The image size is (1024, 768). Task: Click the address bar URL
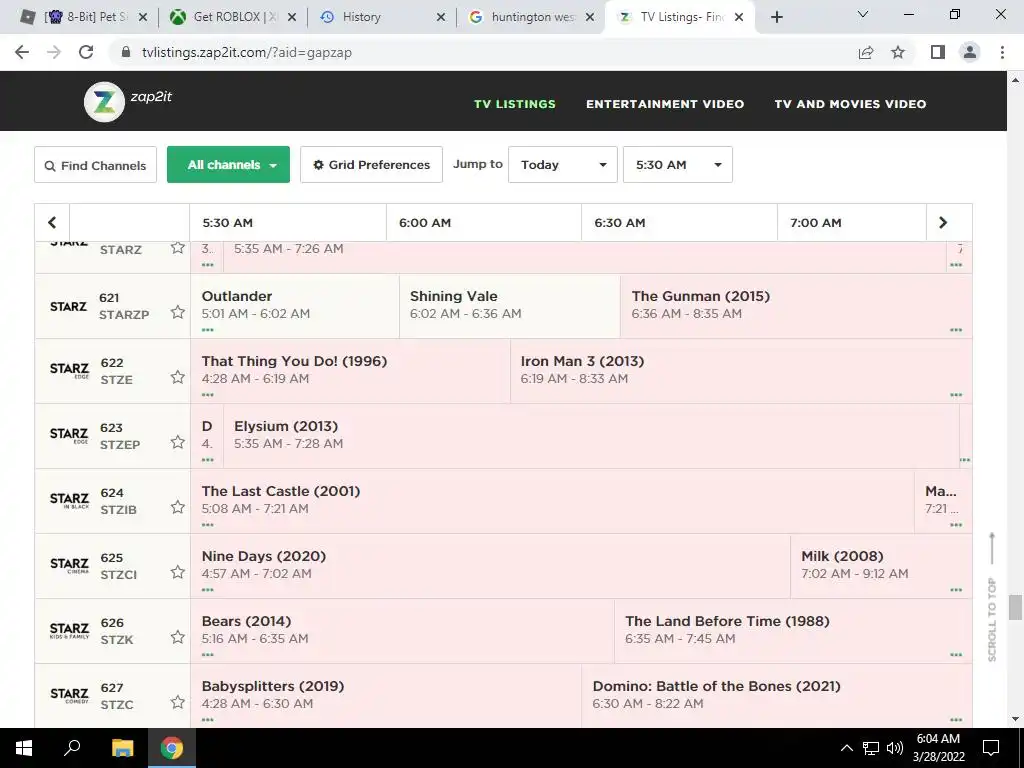coord(247,52)
